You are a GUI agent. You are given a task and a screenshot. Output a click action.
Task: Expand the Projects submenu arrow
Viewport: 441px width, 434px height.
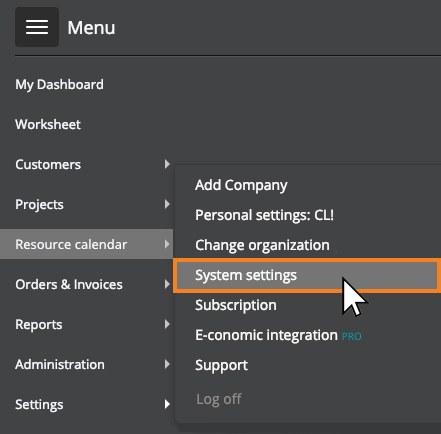(x=167, y=204)
